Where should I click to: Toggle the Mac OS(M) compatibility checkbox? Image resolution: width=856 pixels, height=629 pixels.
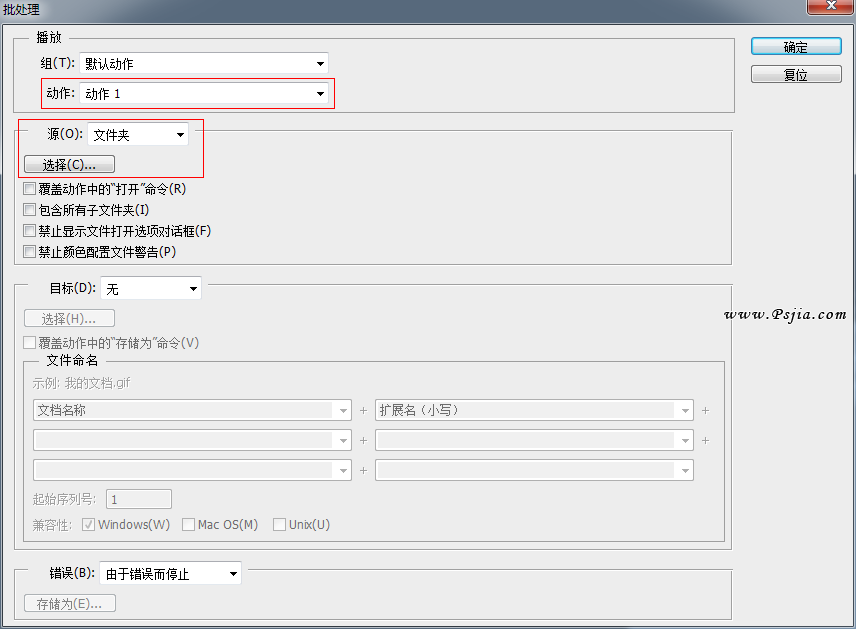189,525
